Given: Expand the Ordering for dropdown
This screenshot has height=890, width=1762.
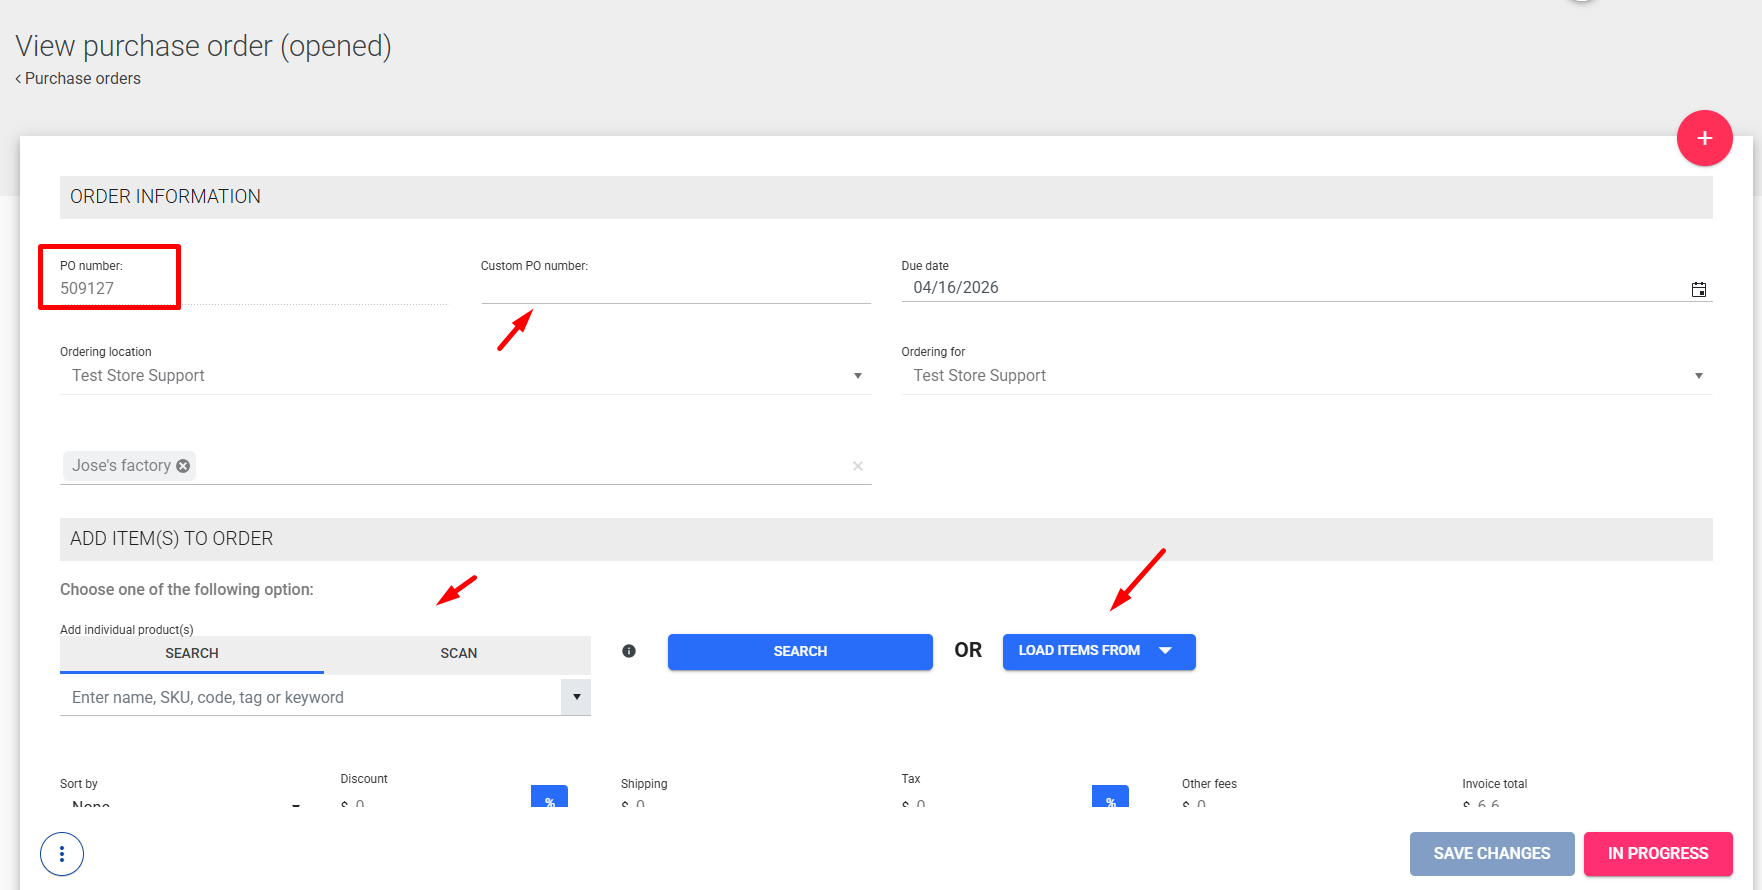Looking at the screenshot, I should pyautogui.click(x=1698, y=376).
